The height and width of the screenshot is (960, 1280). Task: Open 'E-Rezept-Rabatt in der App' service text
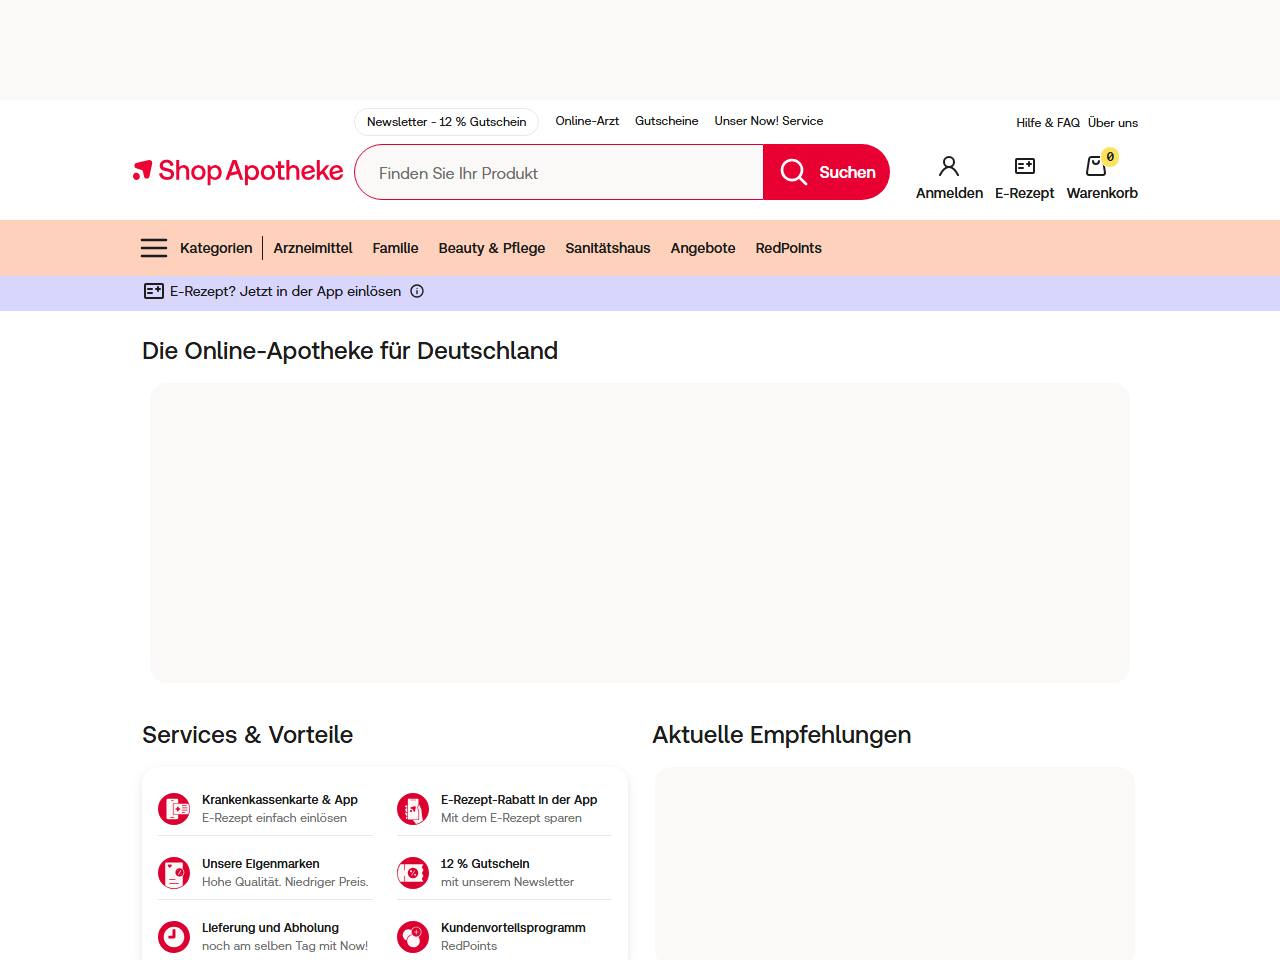519,800
